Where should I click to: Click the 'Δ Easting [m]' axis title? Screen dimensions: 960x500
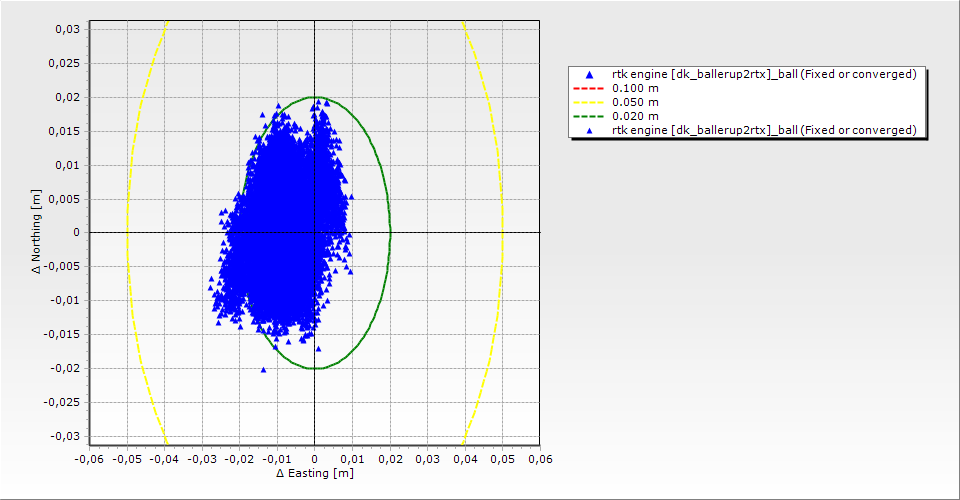tap(315, 473)
